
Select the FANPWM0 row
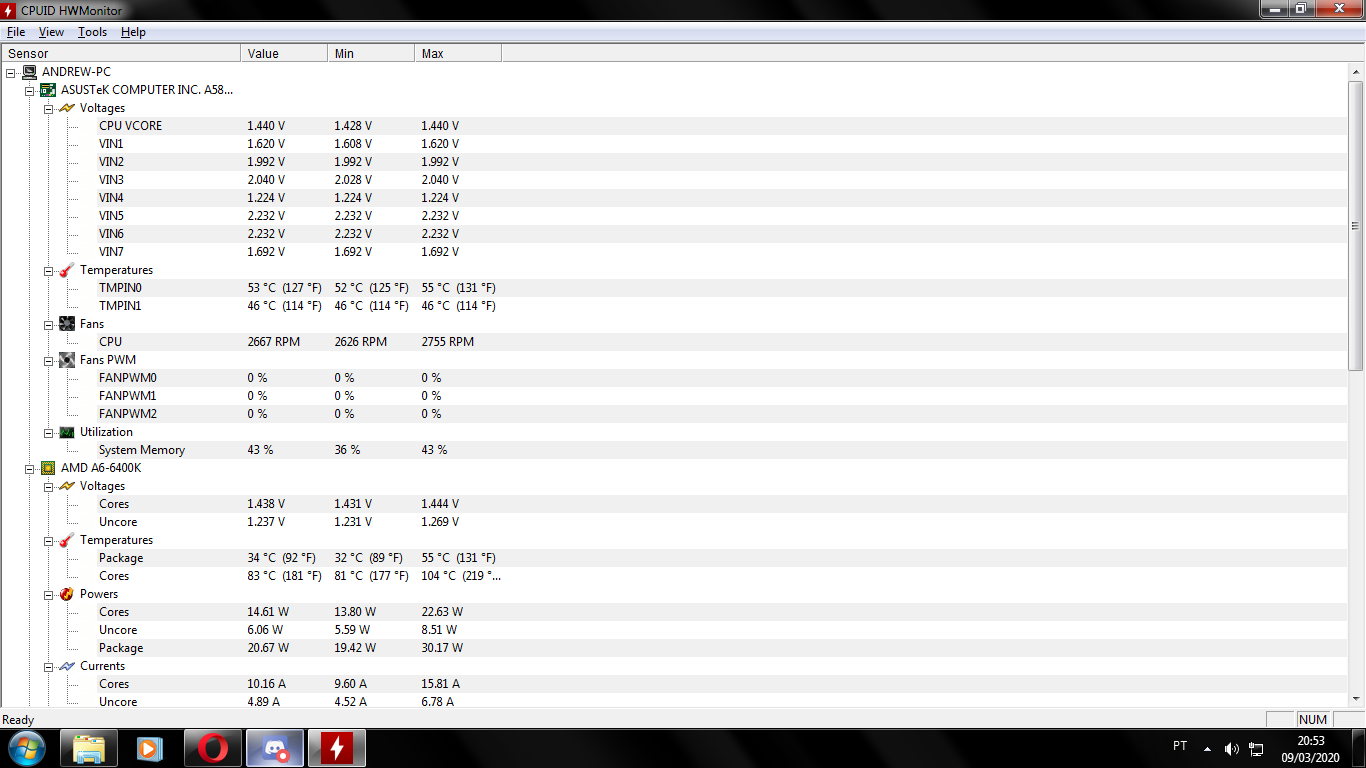[x=674, y=378]
